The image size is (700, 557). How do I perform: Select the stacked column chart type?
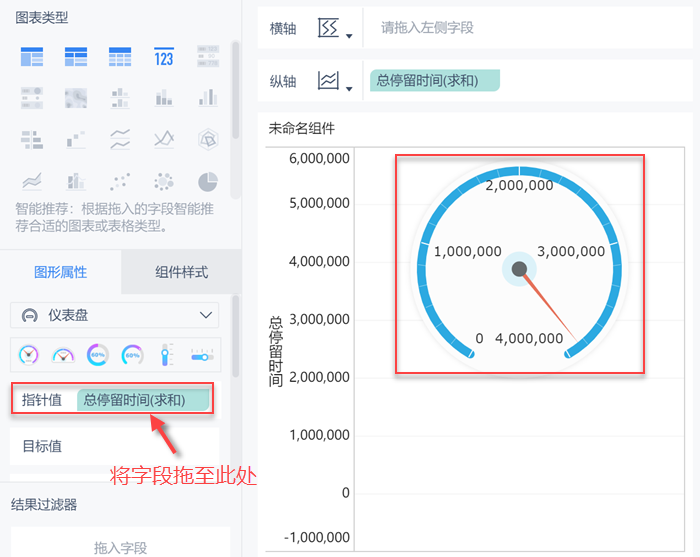pos(164,98)
